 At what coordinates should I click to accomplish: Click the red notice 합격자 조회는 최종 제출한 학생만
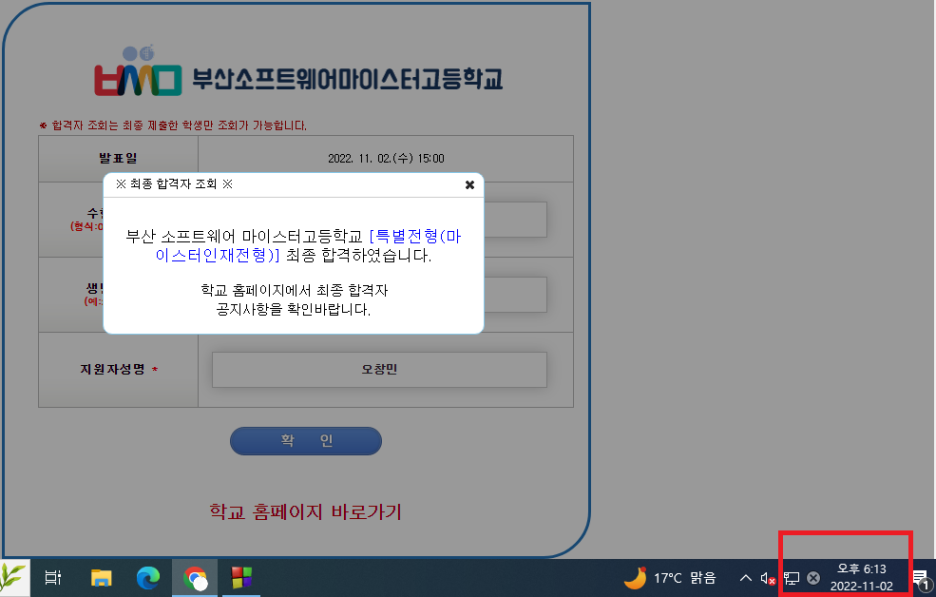pyautogui.click(x=173, y=125)
